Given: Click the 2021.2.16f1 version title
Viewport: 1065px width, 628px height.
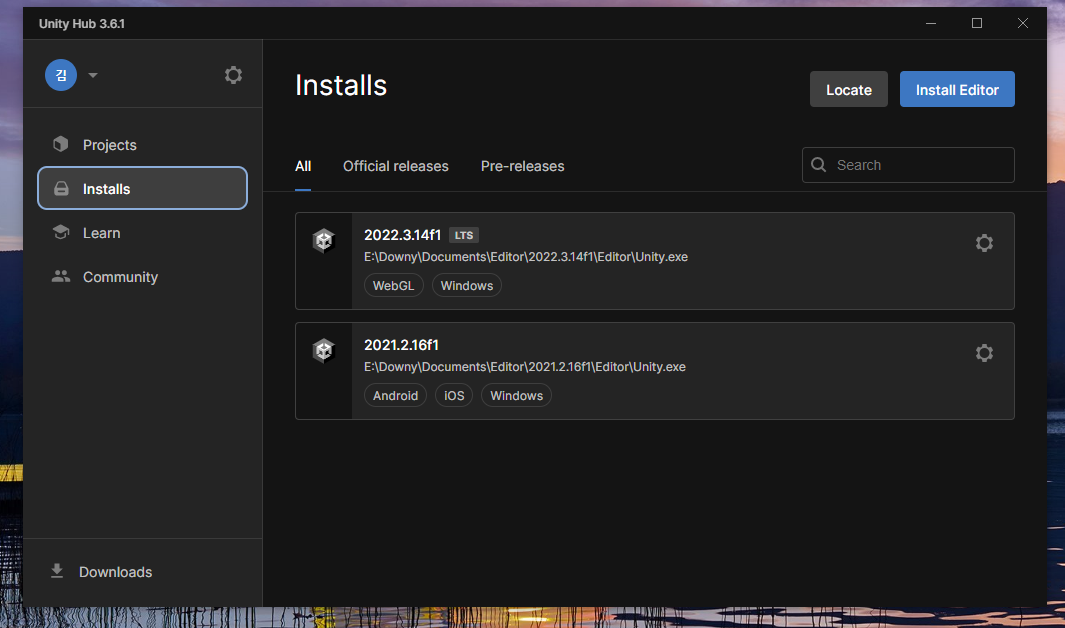Looking at the screenshot, I should (x=401, y=345).
